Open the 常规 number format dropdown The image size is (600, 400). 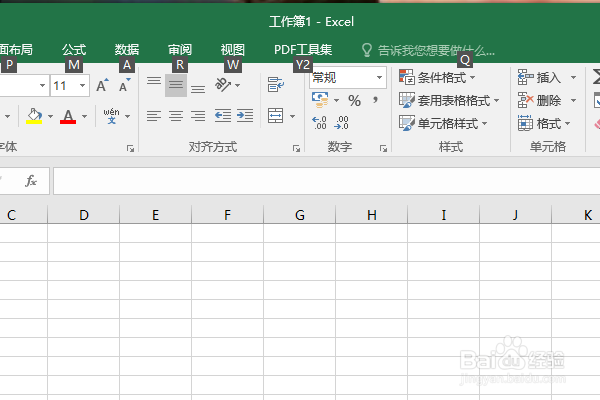coord(379,77)
